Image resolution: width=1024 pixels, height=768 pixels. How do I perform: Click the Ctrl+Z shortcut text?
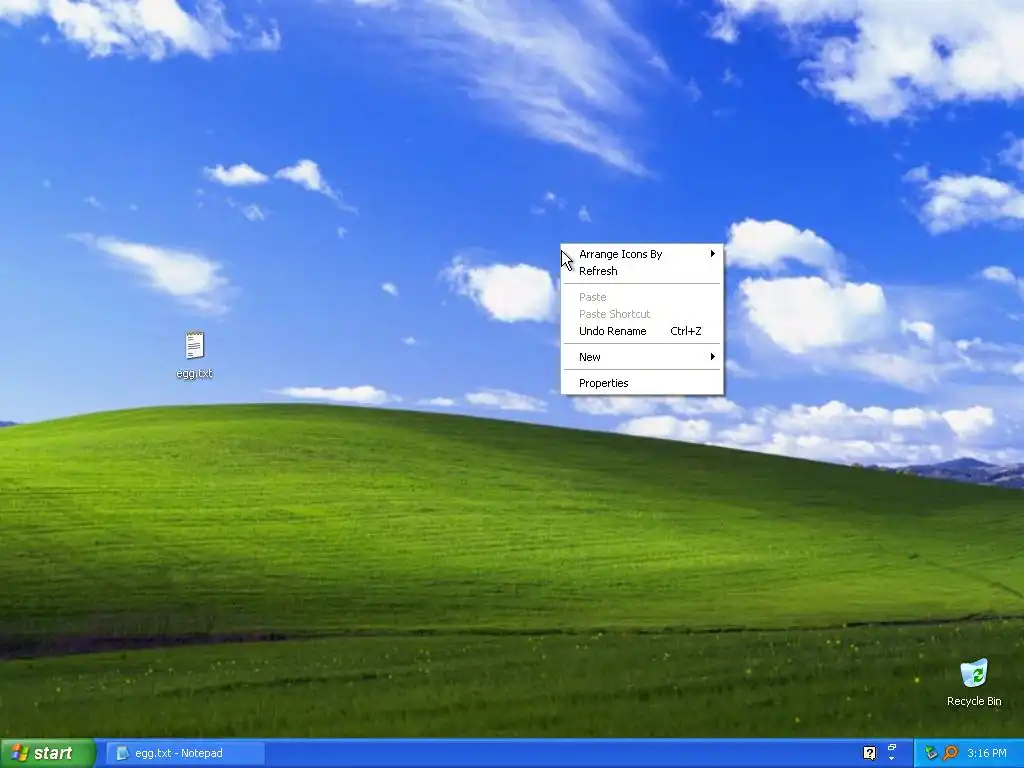tap(686, 331)
